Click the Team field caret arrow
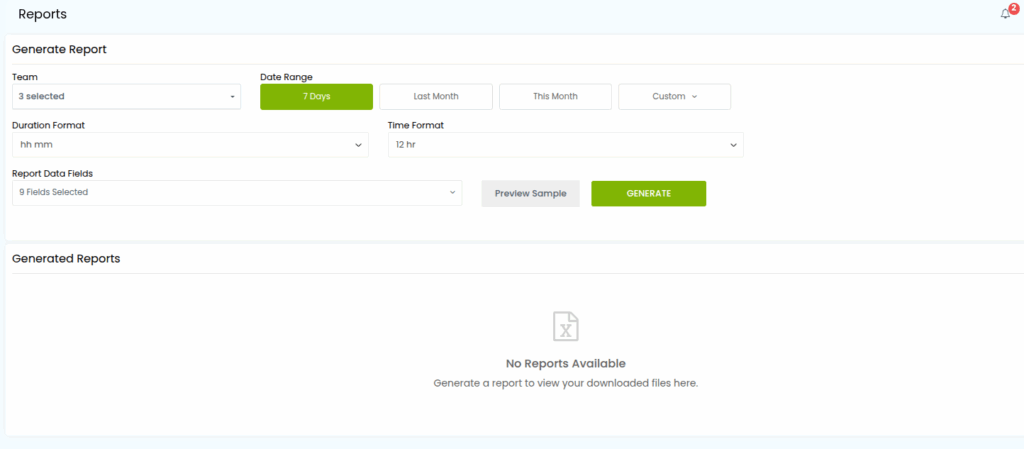The width and height of the screenshot is (1024, 449). coord(232,97)
